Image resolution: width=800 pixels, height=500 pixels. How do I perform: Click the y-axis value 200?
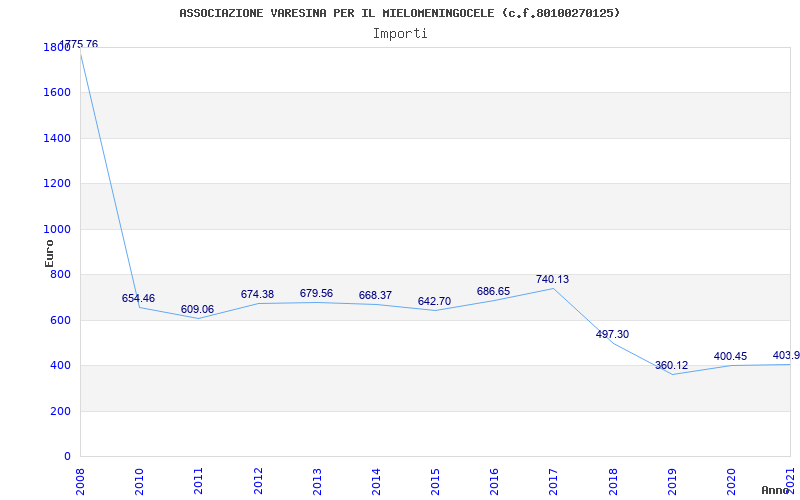pyautogui.click(x=60, y=411)
